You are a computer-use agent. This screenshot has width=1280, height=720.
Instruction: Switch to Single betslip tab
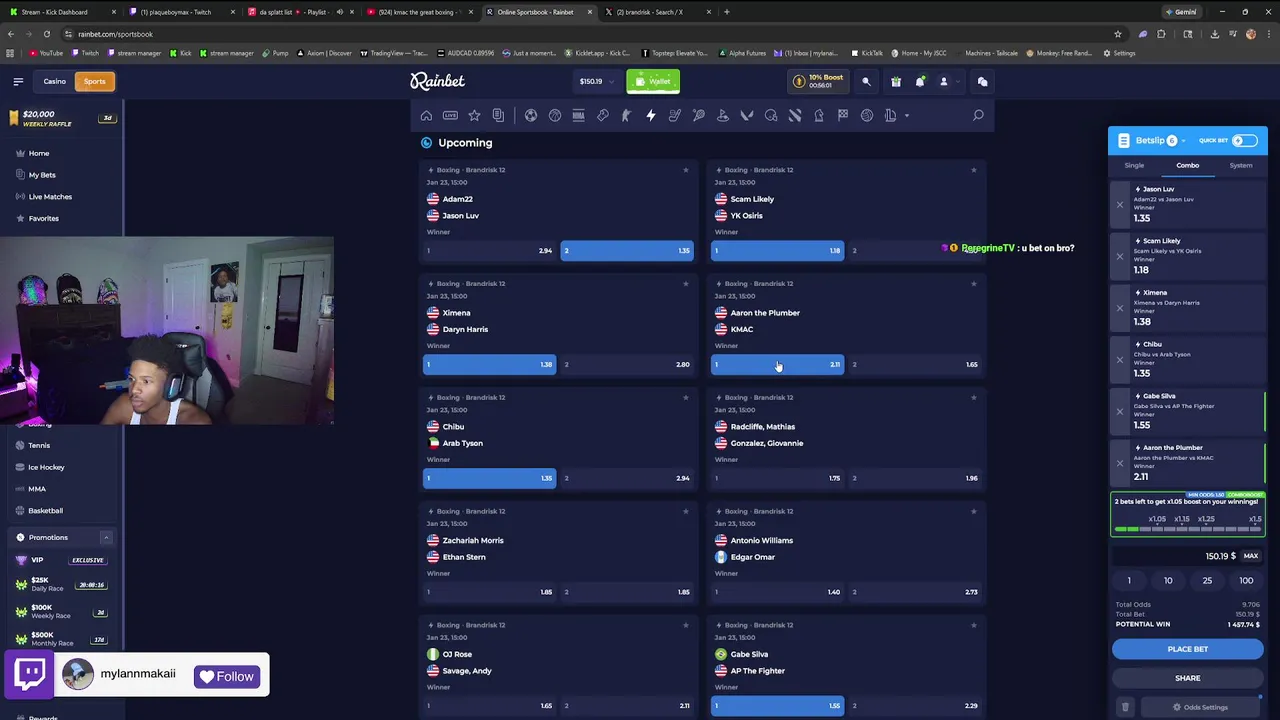click(x=1134, y=166)
